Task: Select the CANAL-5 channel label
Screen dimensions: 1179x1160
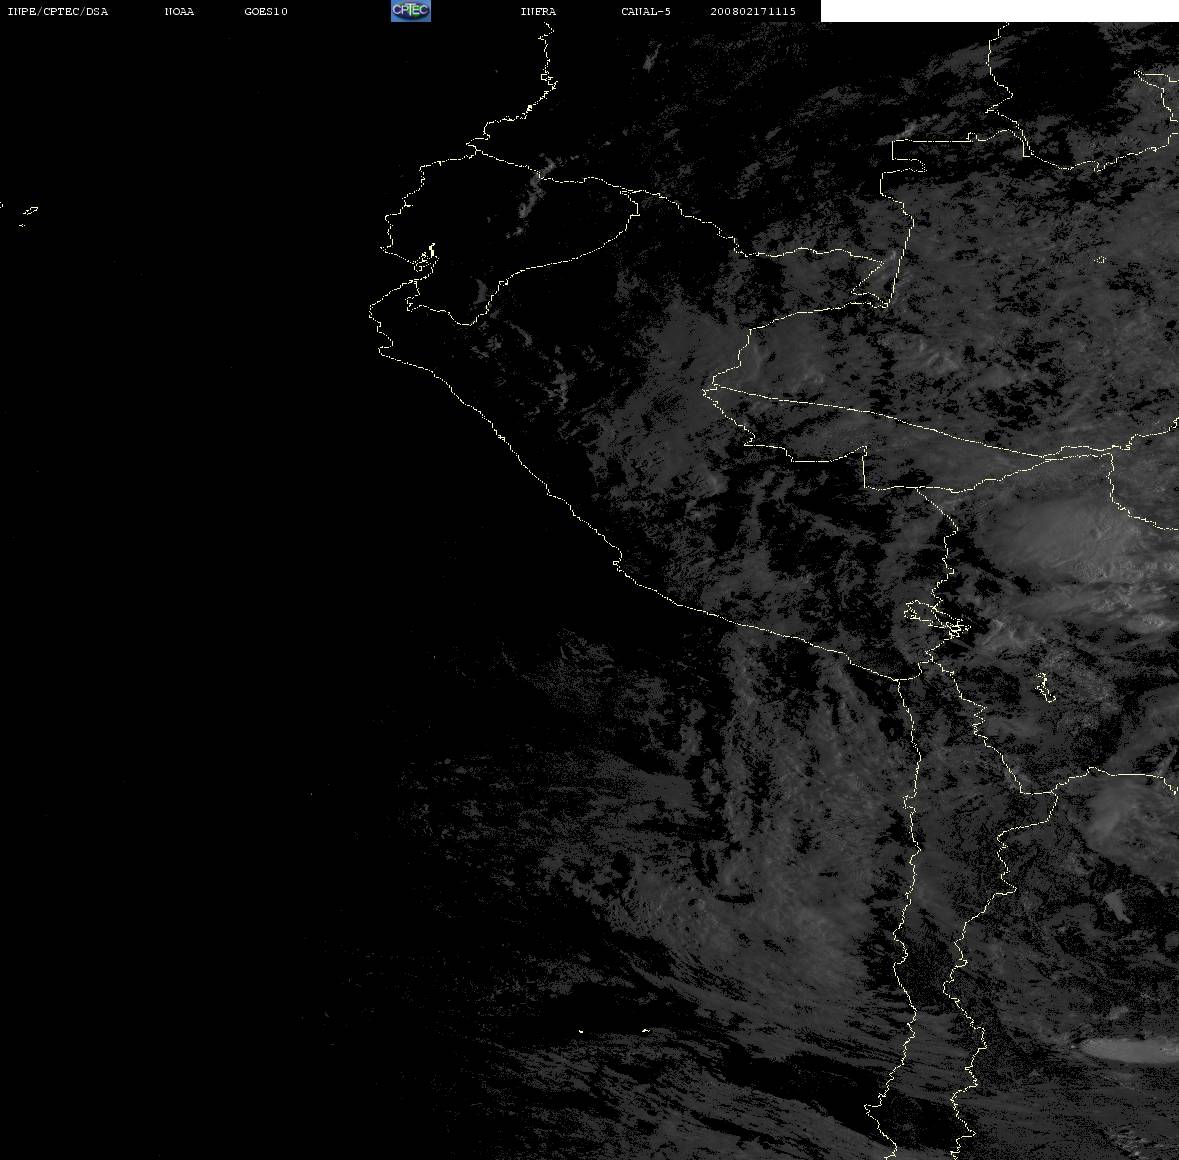Action: coord(646,11)
